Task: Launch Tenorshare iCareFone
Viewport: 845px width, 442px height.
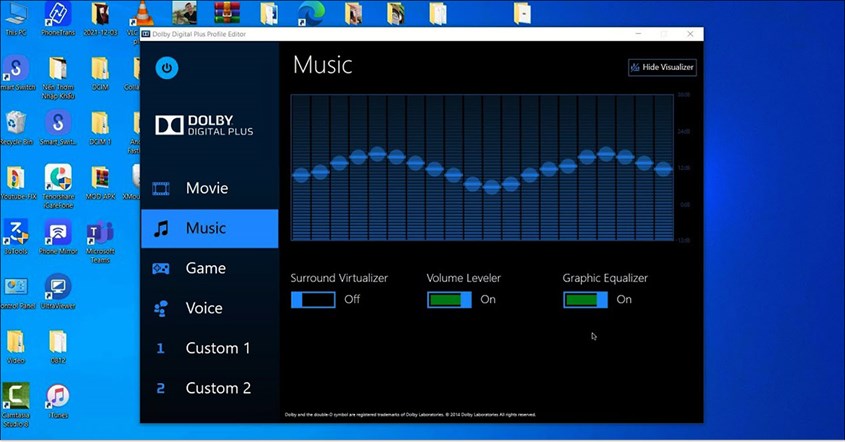Action: (58, 187)
